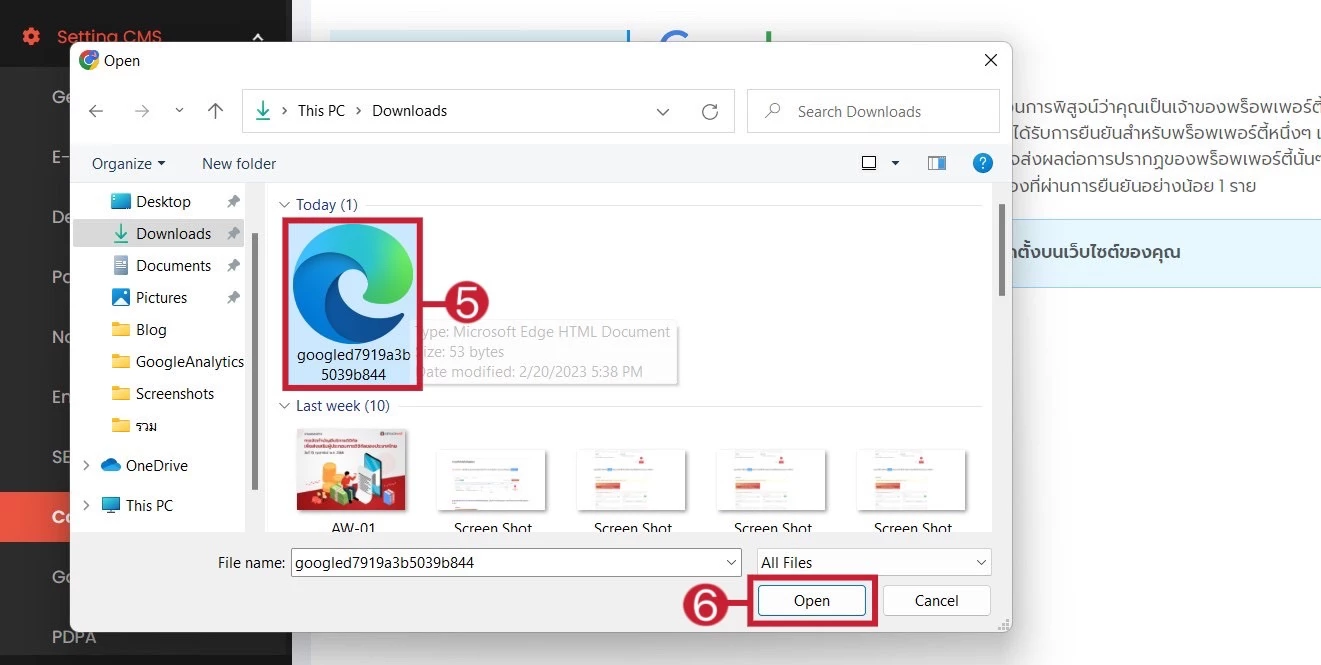The width and height of the screenshot is (1321, 665).
Task: Open the All Files type dropdown
Action: [874, 562]
